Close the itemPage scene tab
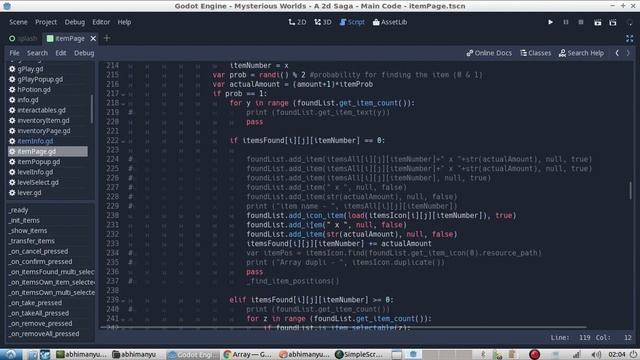Viewport: 640px width, 360px height. 93,38
